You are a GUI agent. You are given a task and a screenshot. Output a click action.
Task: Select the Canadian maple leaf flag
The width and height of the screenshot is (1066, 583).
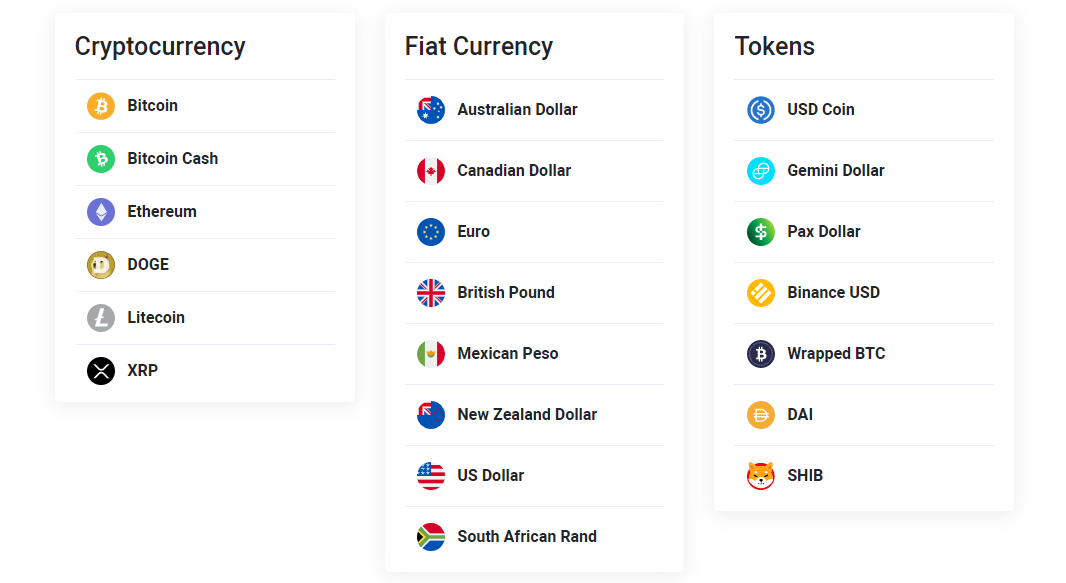point(431,171)
